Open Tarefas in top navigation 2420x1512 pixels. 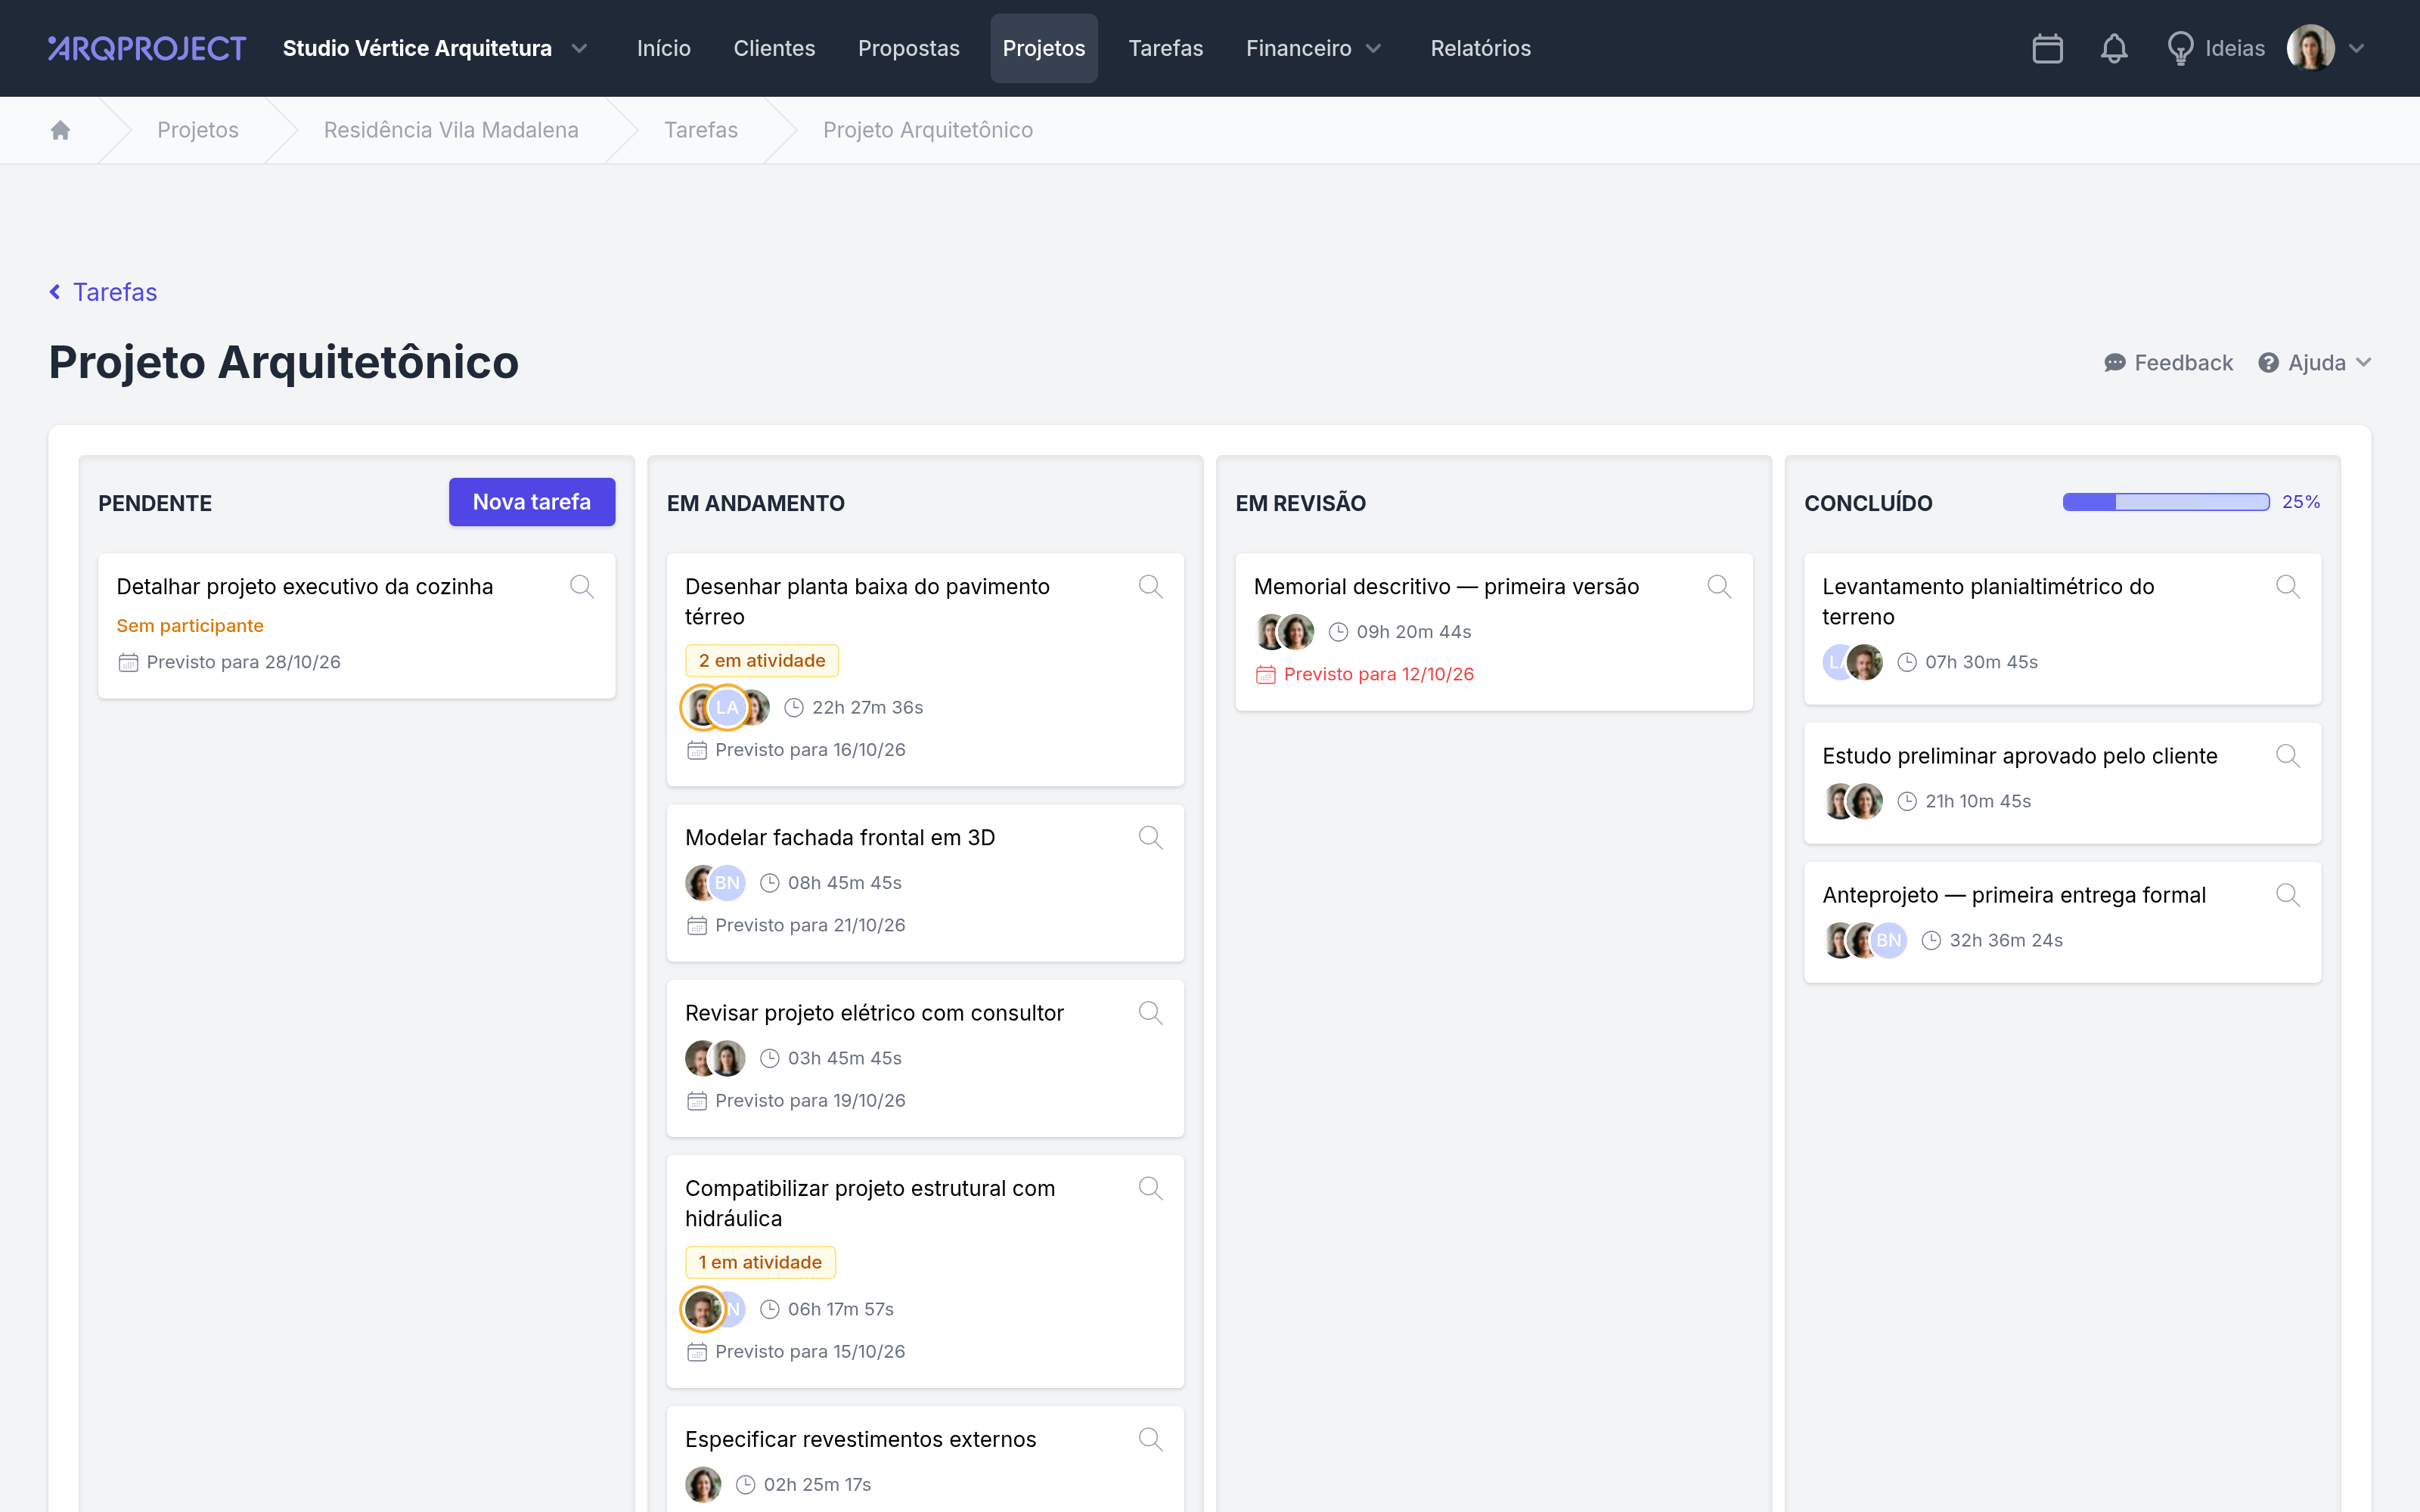pos(1165,48)
